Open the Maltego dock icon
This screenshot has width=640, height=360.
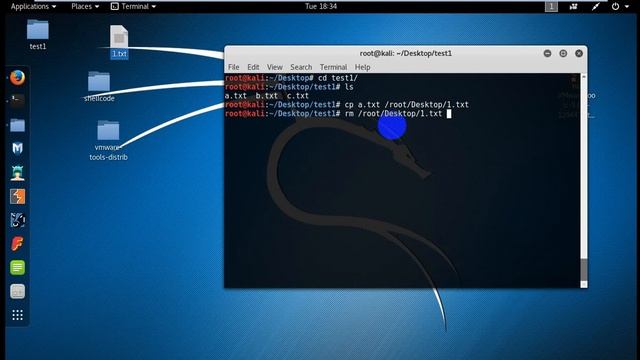click(17, 220)
